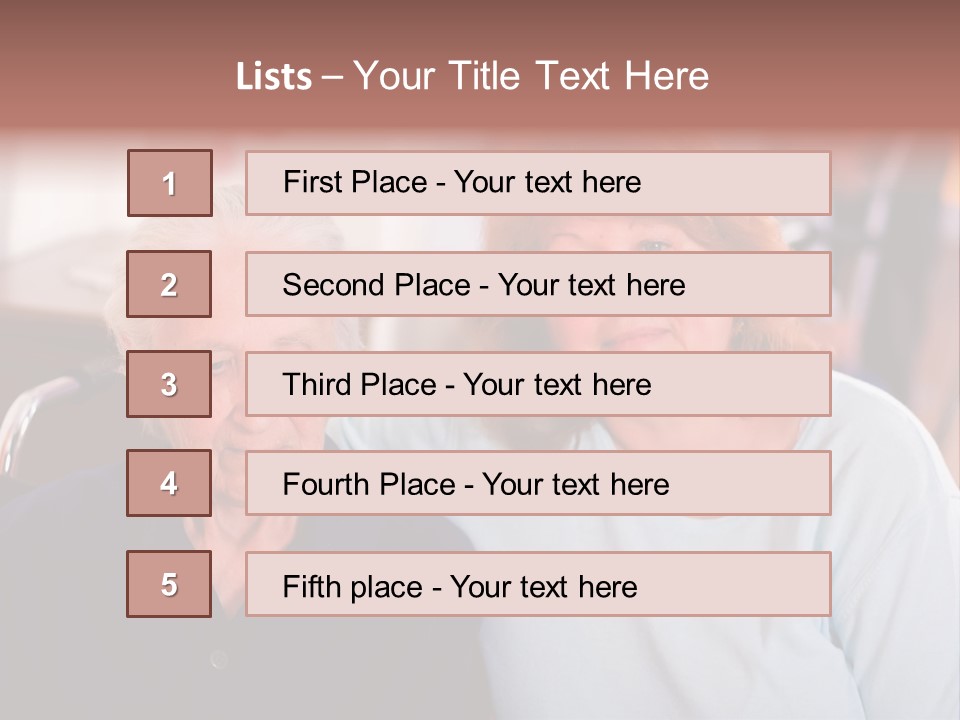The height and width of the screenshot is (720, 960).
Task: Click the dash in the slide title
Action: (333, 77)
